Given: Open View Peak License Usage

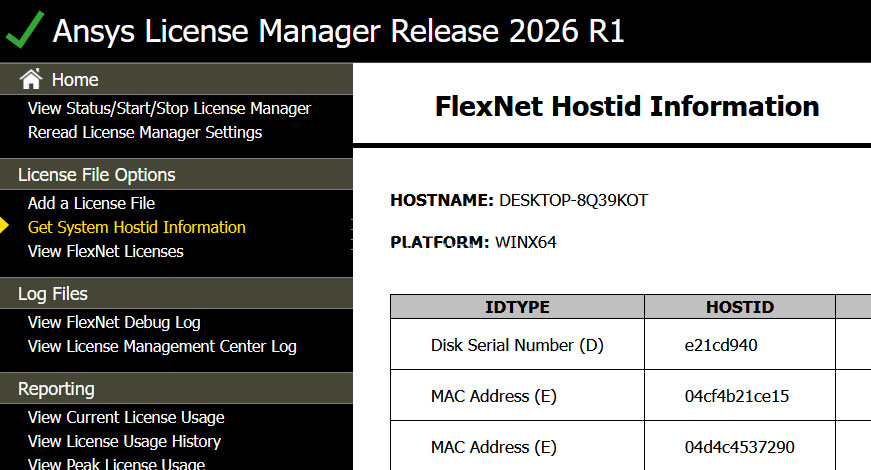Looking at the screenshot, I should click(117, 464).
